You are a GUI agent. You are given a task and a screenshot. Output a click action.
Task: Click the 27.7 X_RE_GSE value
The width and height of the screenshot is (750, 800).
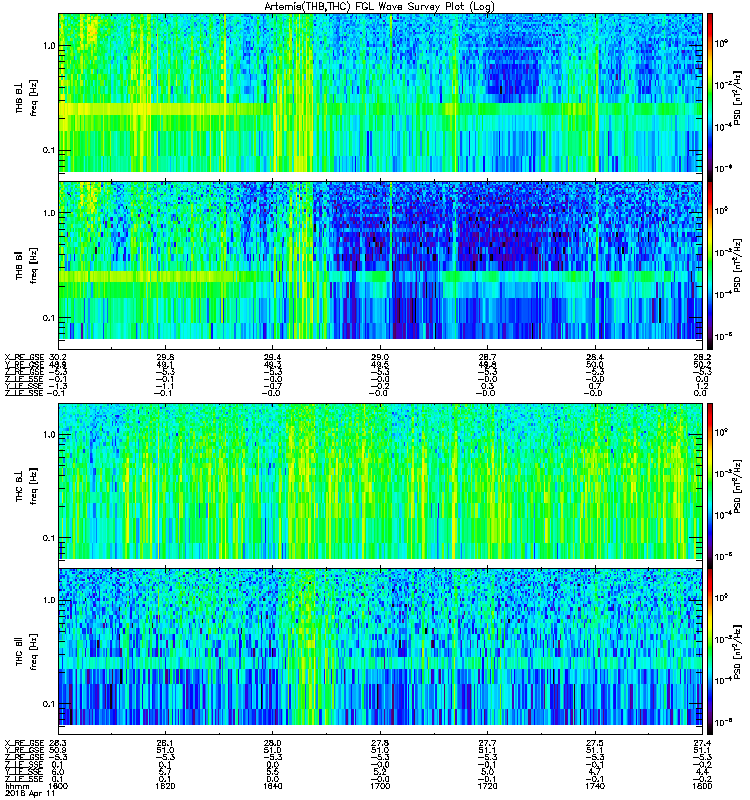(x=487, y=743)
